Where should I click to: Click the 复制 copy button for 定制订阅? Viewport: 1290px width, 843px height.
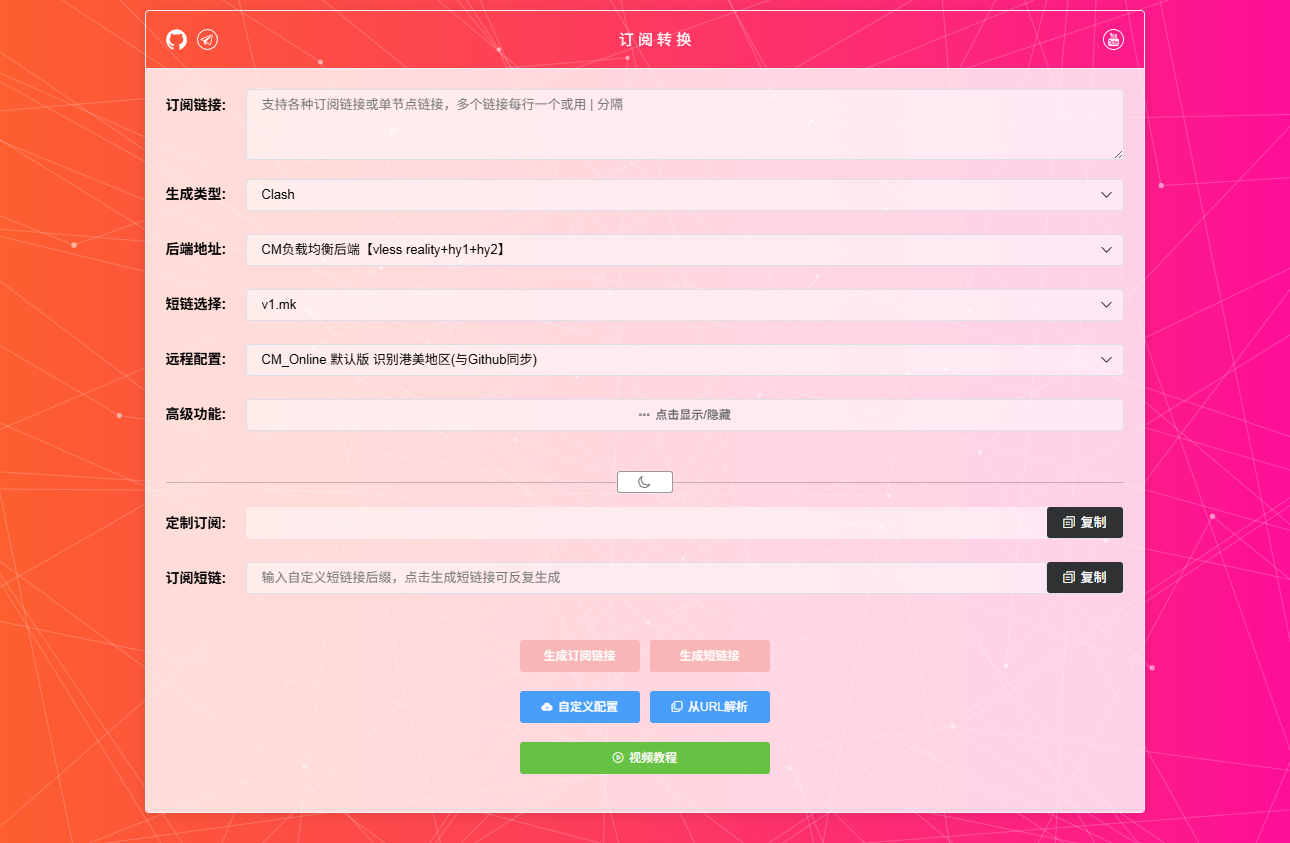click(x=1085, y=522)
